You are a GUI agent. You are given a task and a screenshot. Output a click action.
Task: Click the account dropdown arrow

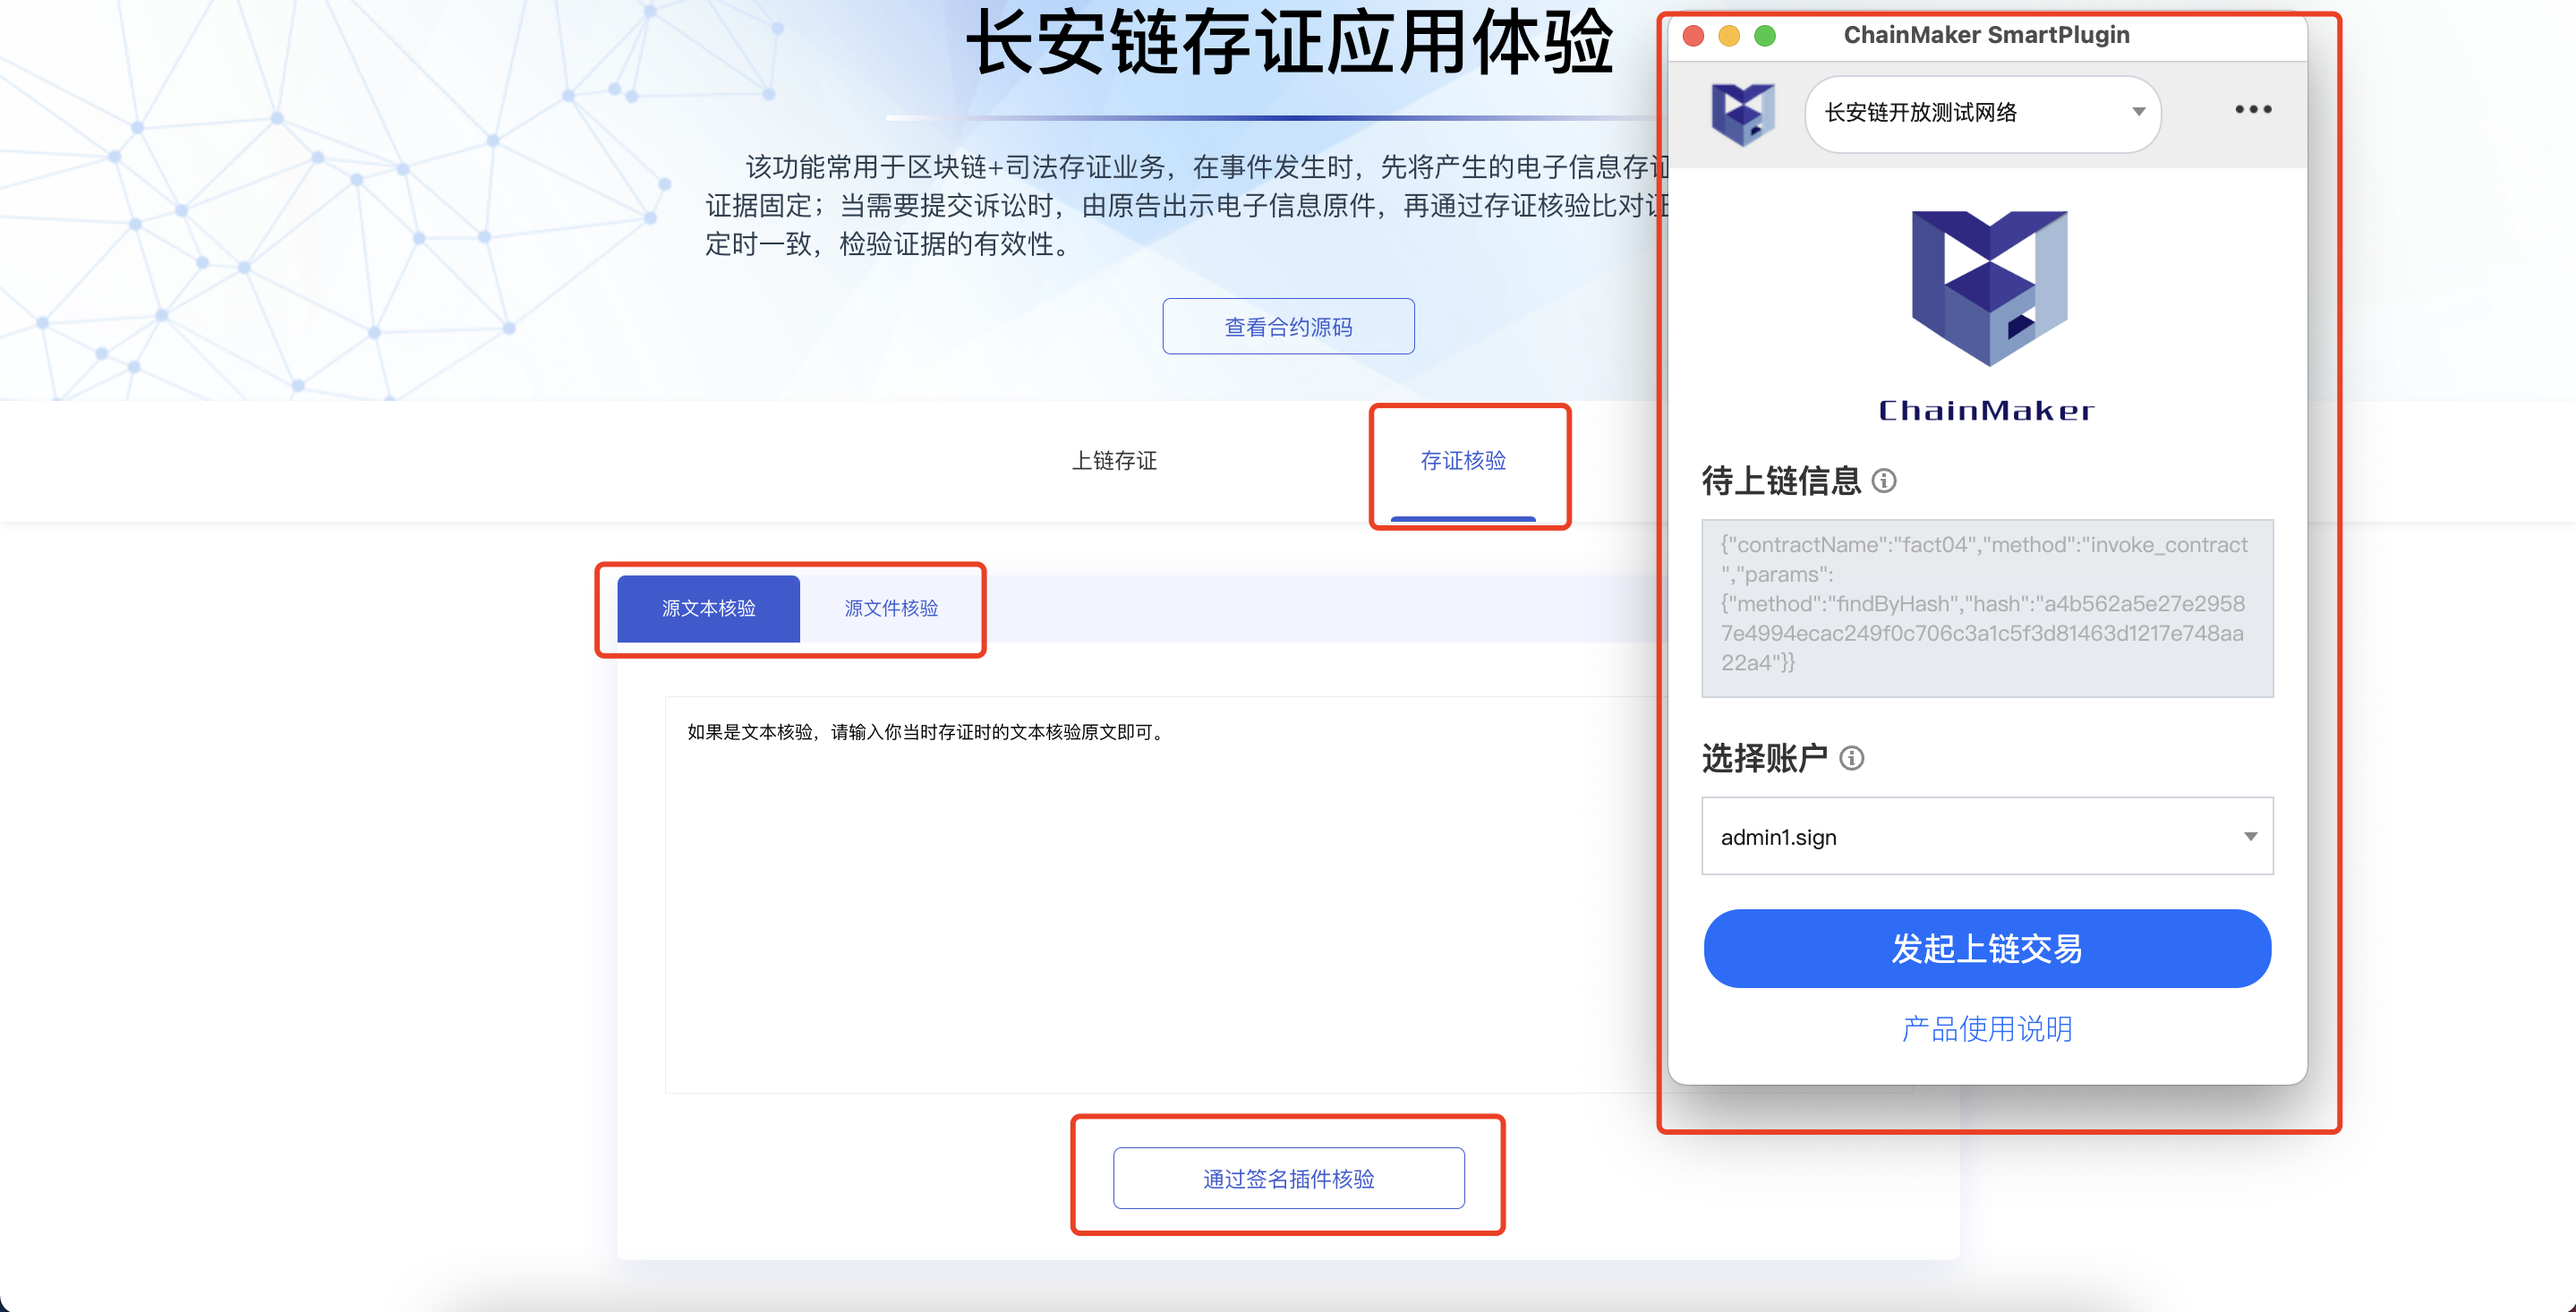tap(2250, 836)
